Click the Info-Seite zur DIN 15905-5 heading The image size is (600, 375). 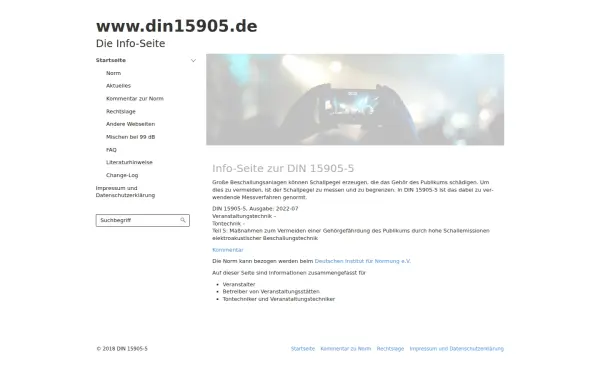pos(283,168)
